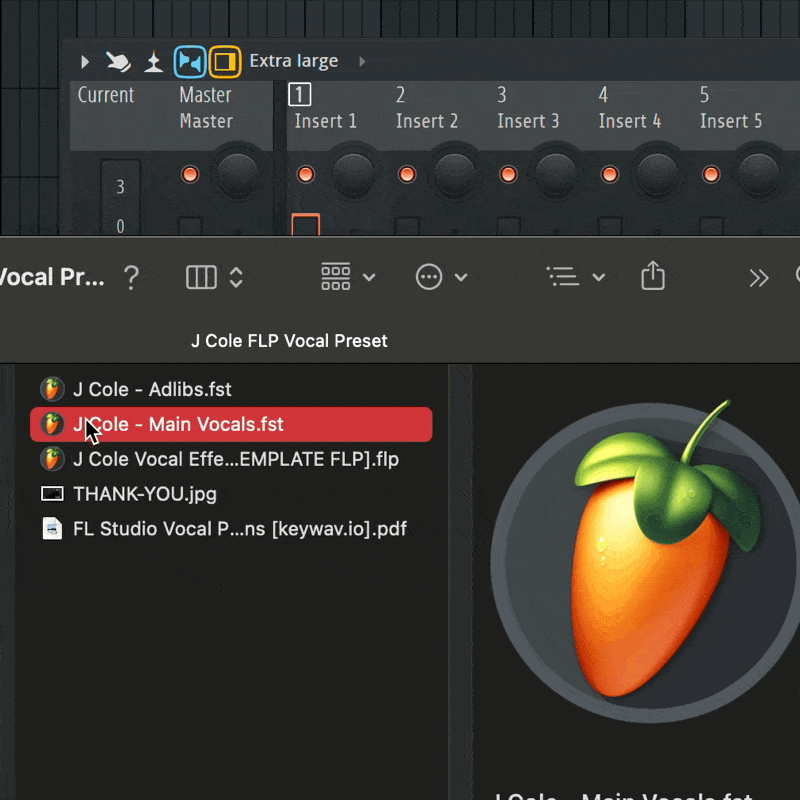Click the Finder help question mark icon
Image resolution: width=800 pixels, height=800 pixels.
pyautogui.click(x=131, y=277)
